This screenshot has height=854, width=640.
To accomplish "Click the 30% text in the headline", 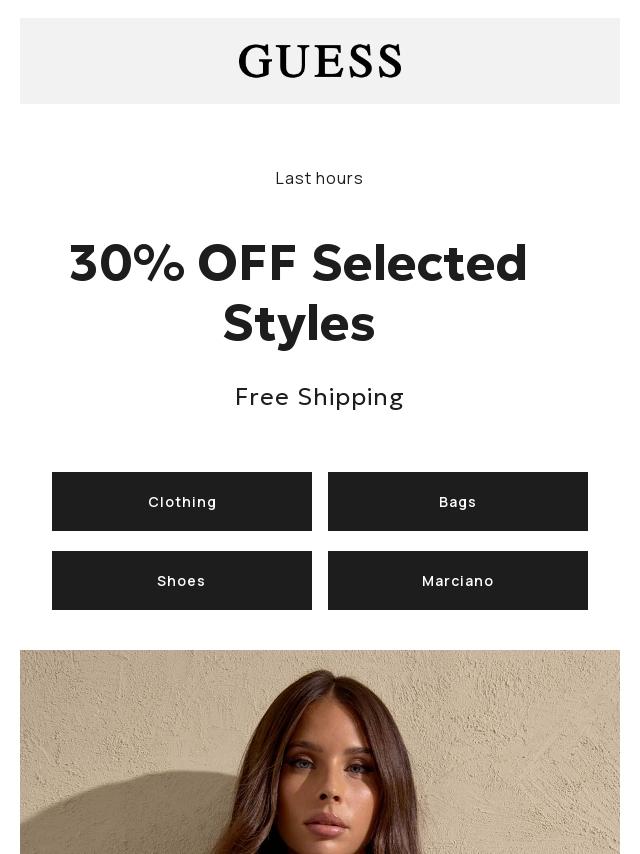I will (x=127, y=264).
